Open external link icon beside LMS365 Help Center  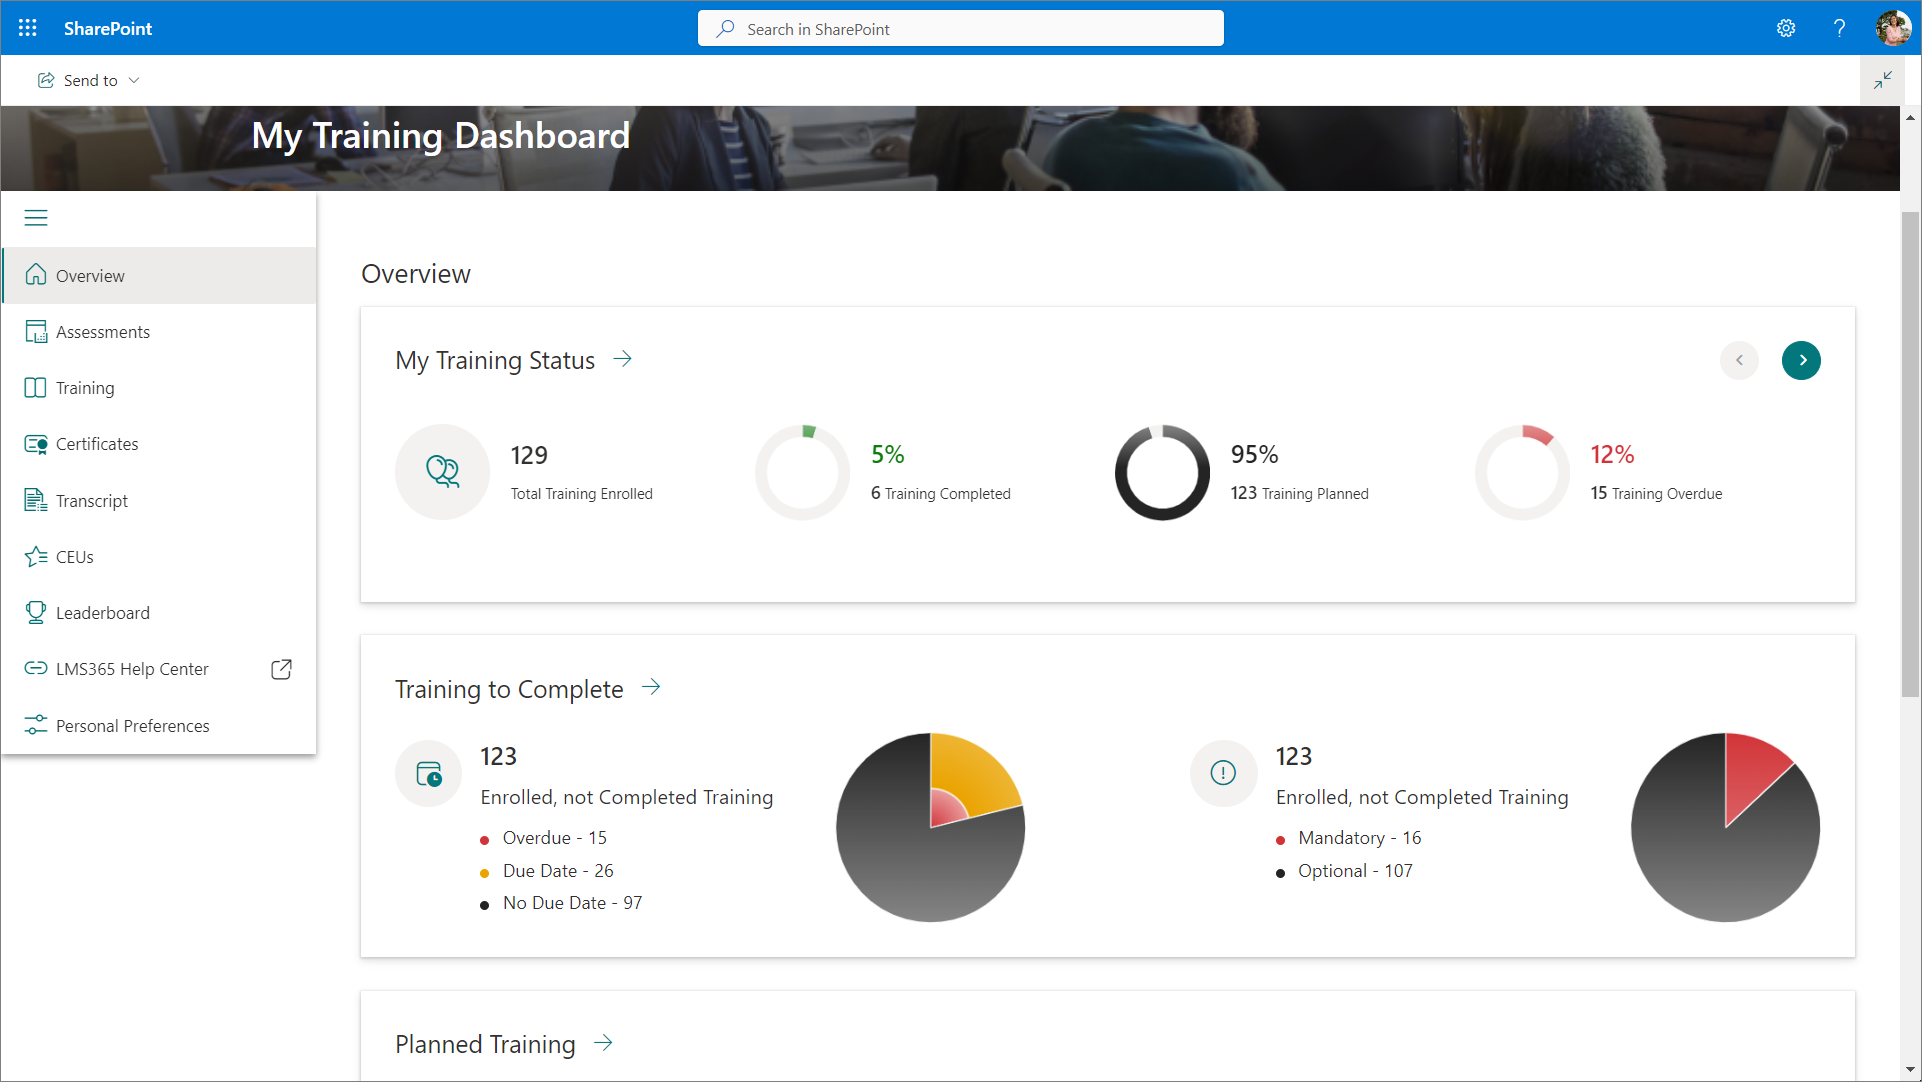pos(281,669)
